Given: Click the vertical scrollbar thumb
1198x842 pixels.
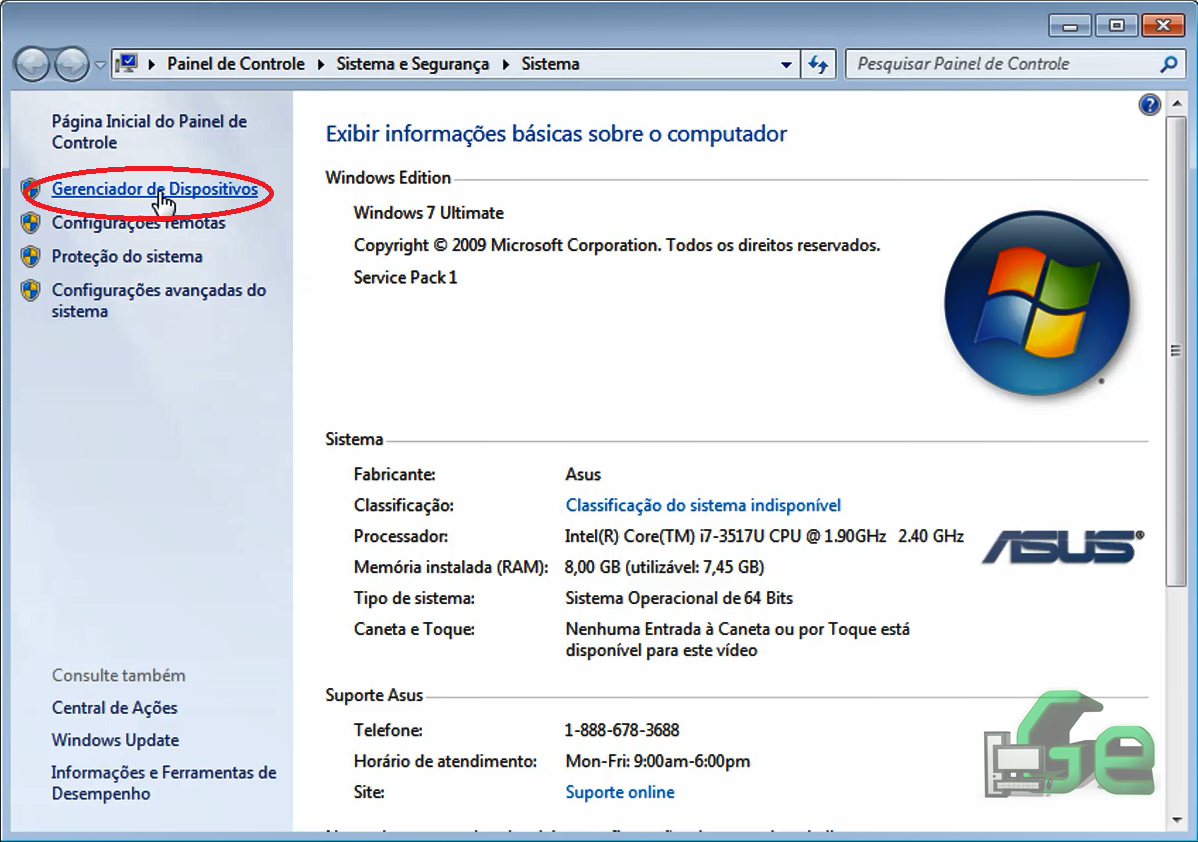Looking at the screenshot, I should (x=1176, y=350).
